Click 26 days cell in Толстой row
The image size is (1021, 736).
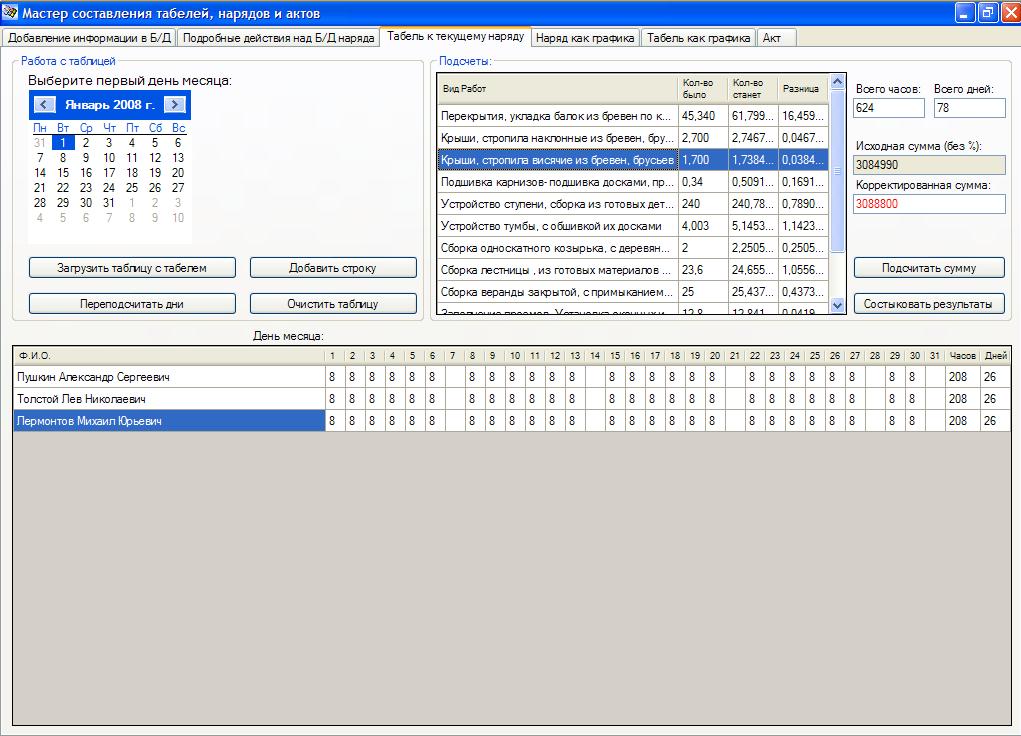[996, 399]
